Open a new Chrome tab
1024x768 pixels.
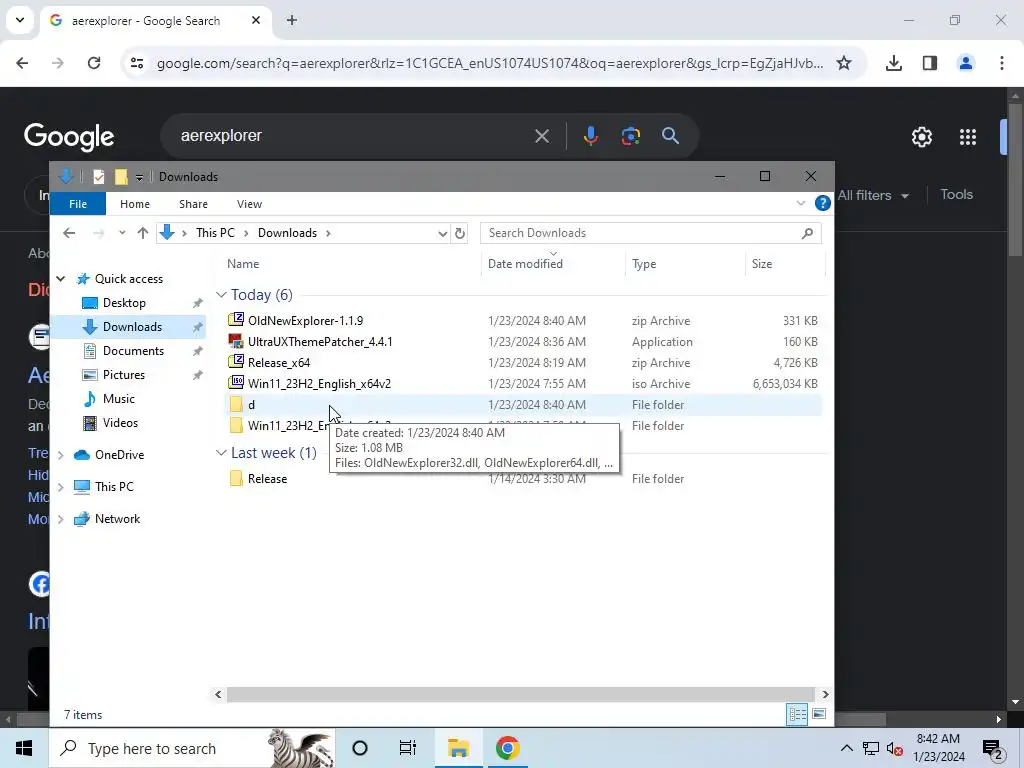(x=292, y=20)
